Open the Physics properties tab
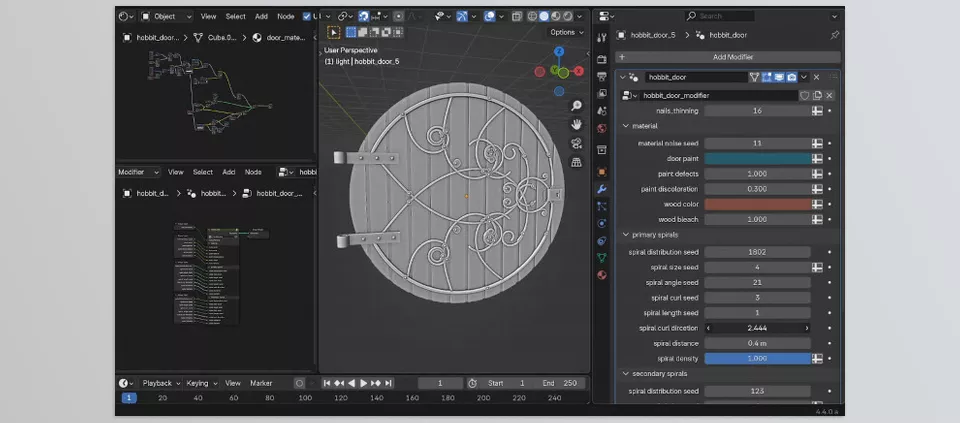960x423 pixels. [x=602, y=223]
